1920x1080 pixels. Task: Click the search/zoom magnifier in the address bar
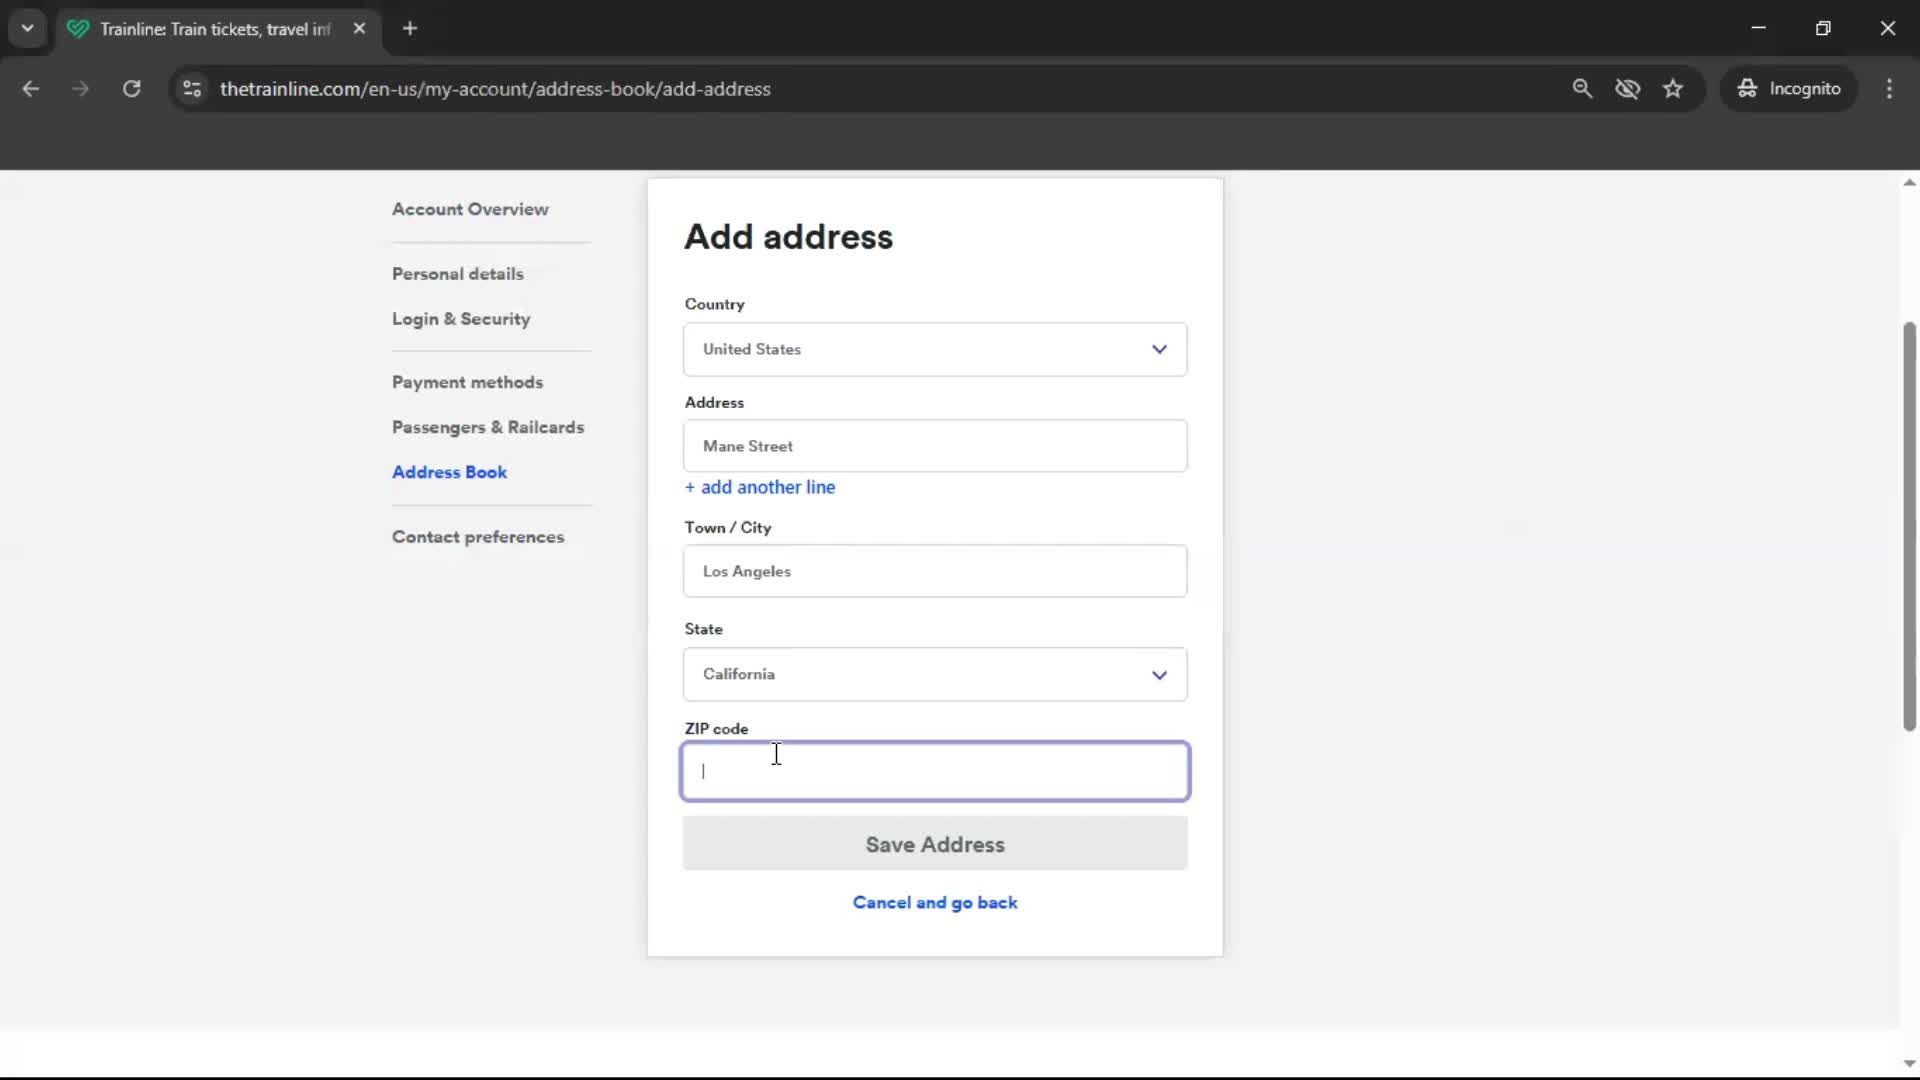(1583, 88)
